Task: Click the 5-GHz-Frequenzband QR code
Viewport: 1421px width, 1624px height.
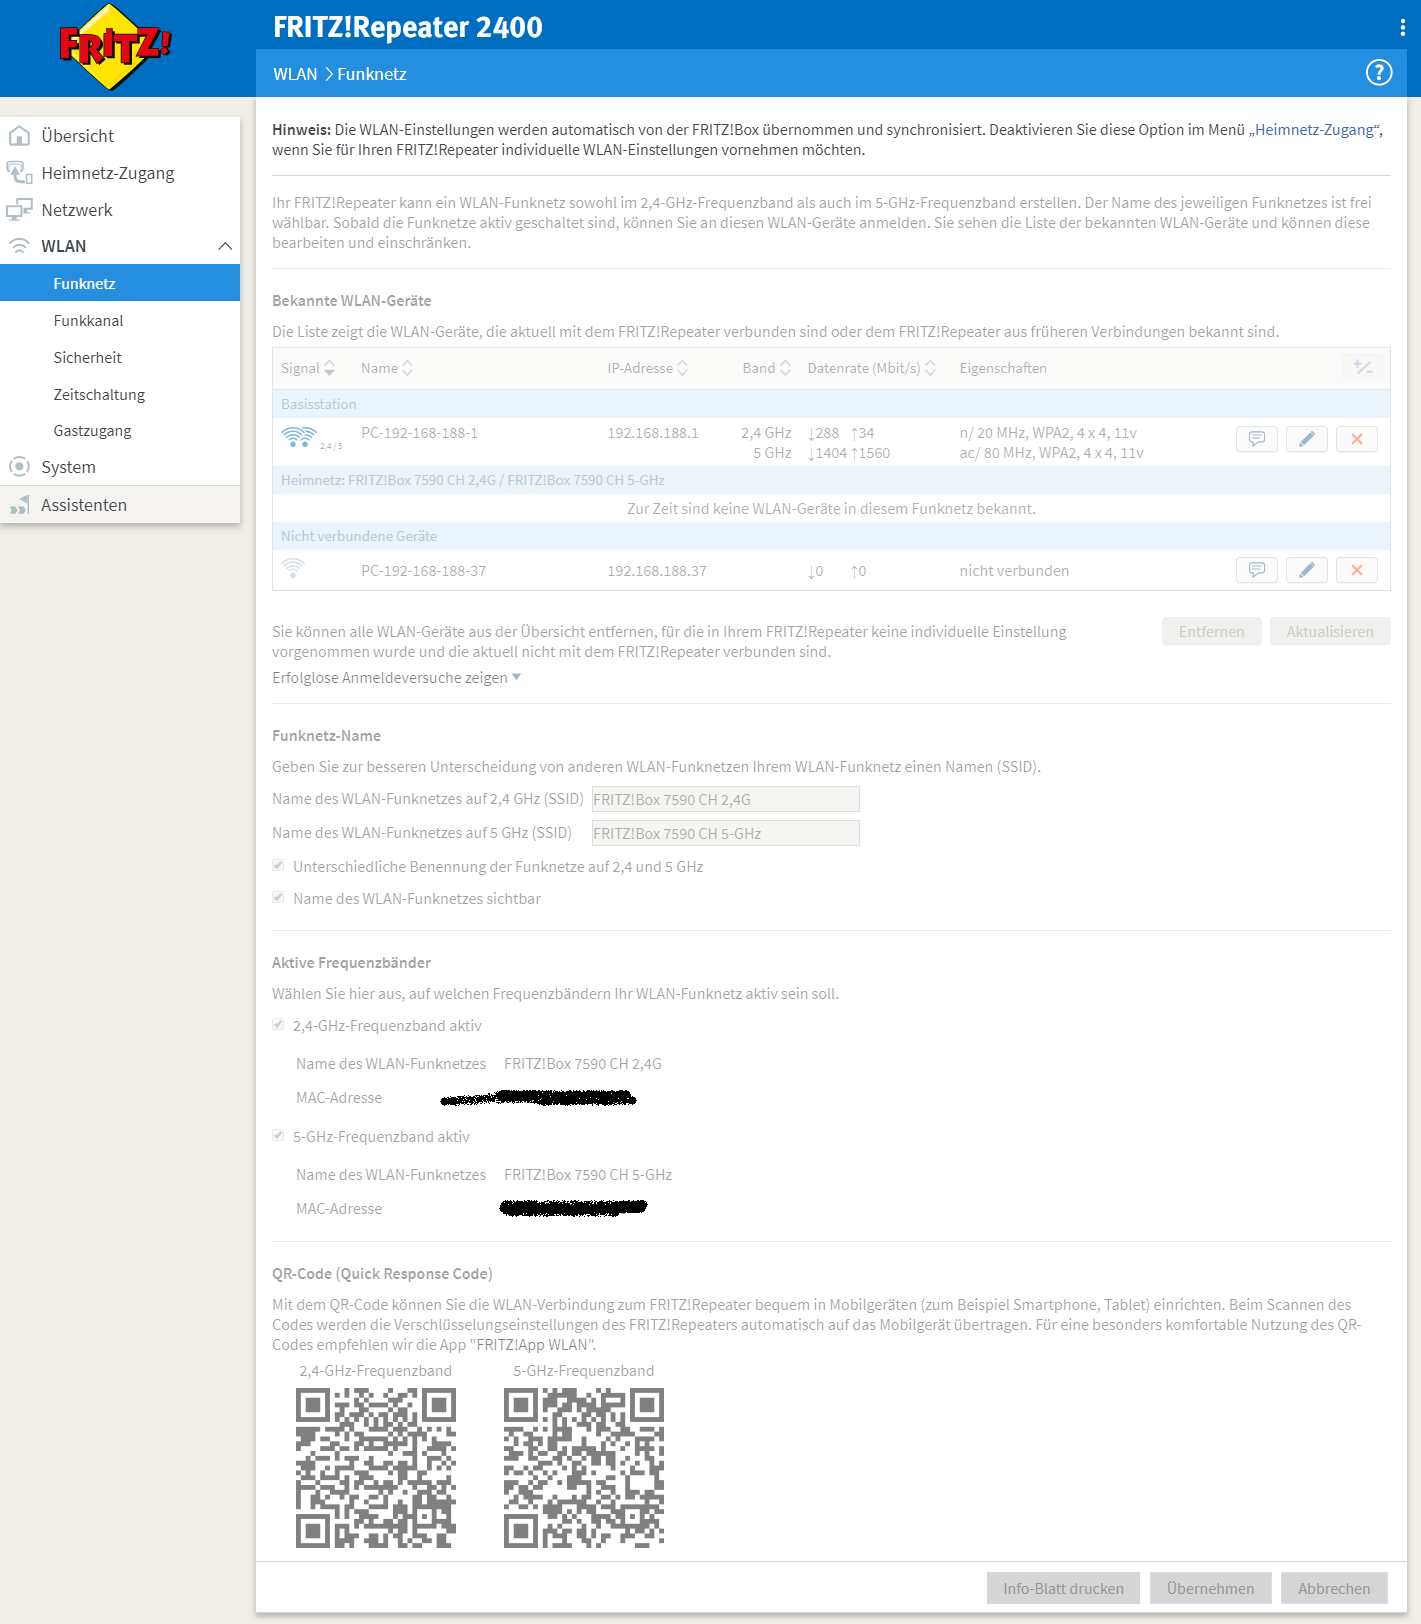Action: click(584, 1467)
